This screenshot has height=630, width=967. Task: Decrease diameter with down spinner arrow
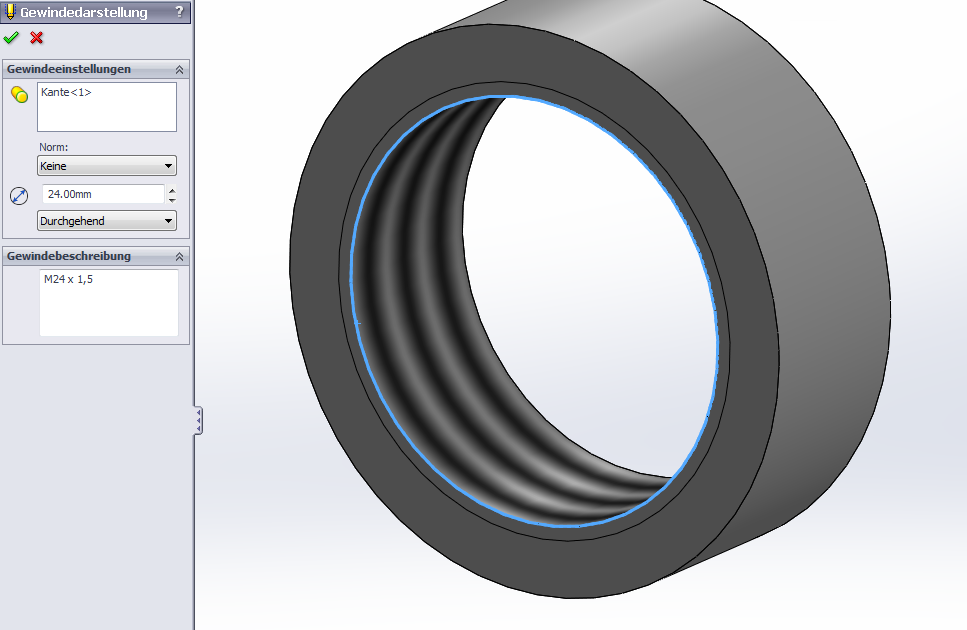tap(172, 200)
